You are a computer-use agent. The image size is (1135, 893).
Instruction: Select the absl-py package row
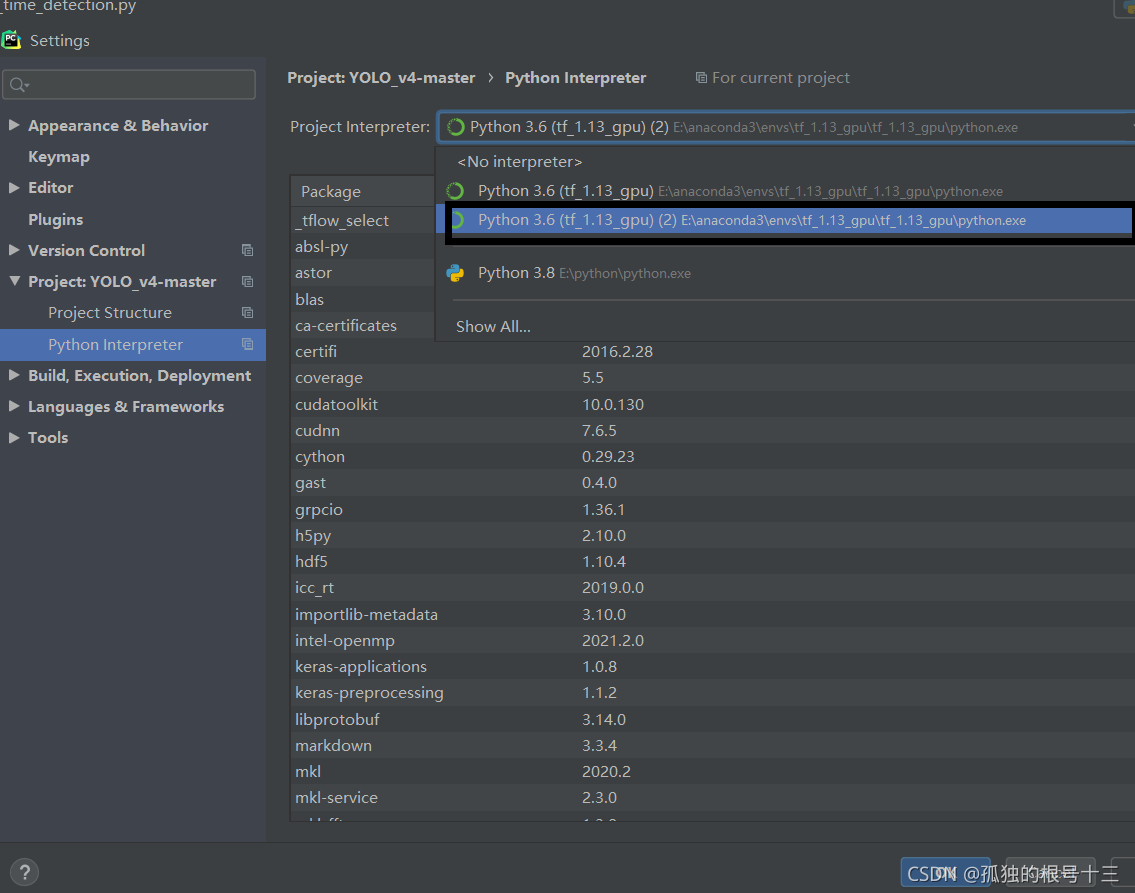pos(362,246)
